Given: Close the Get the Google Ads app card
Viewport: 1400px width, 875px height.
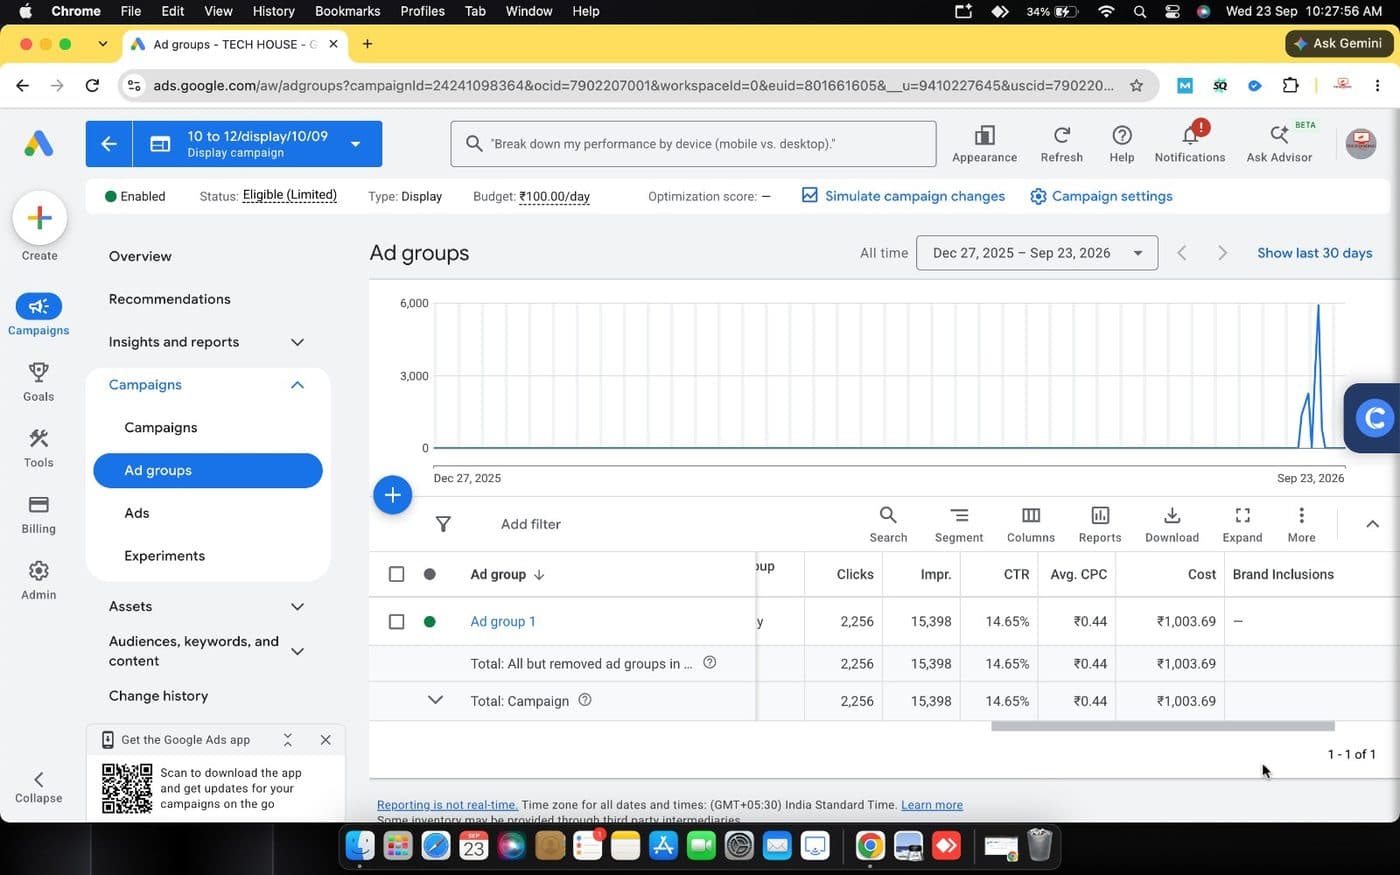Looking at the screenshot, I should pos(325,740).
